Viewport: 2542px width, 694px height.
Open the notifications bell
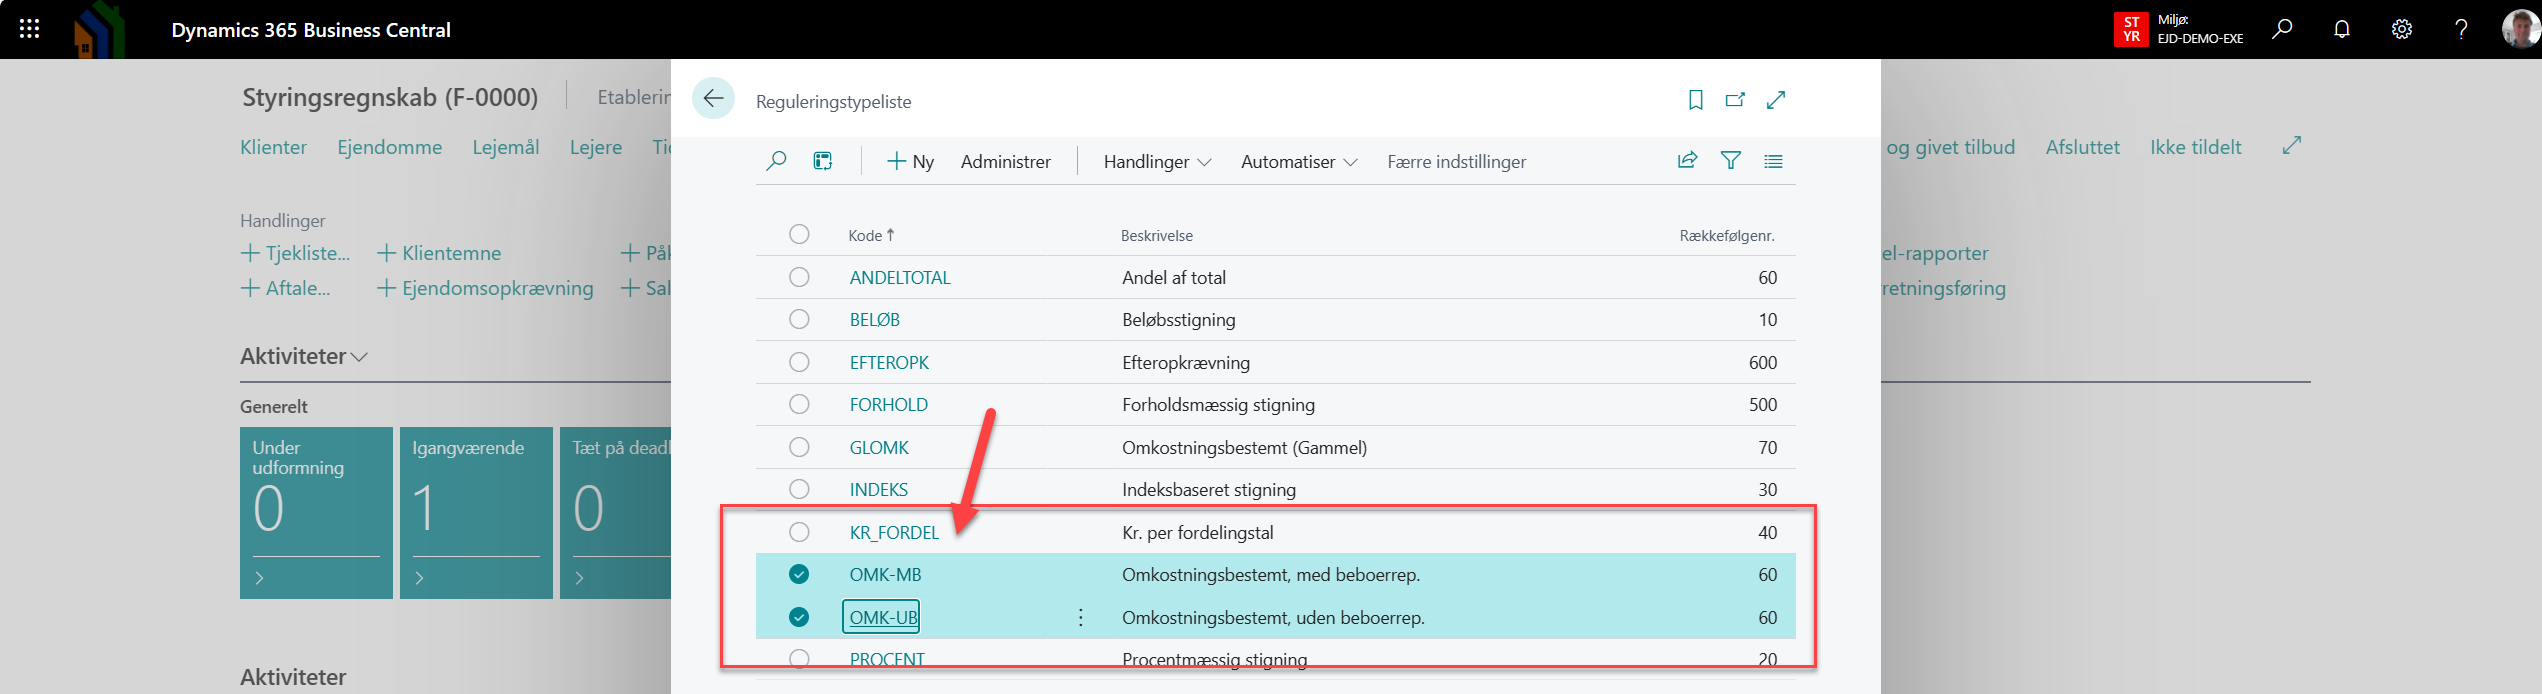[x=2342, y=29]
